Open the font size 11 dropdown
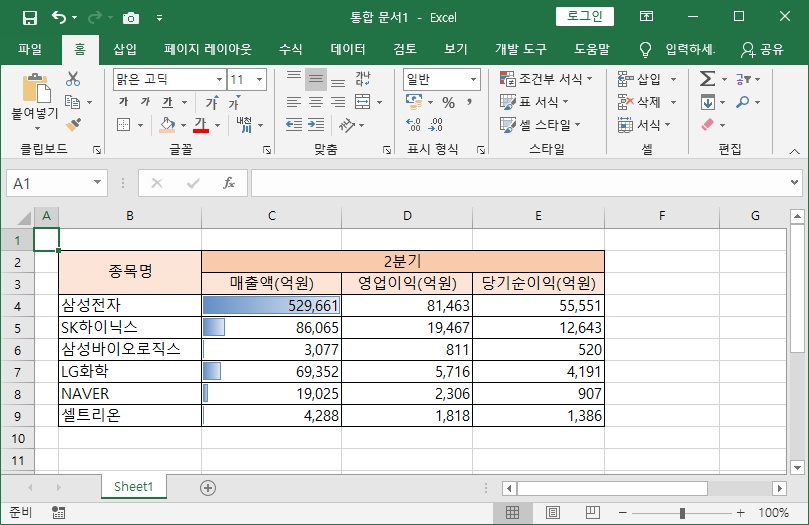Image resolution: width=809 pixels, height=525 pixels. coord(259,79)
